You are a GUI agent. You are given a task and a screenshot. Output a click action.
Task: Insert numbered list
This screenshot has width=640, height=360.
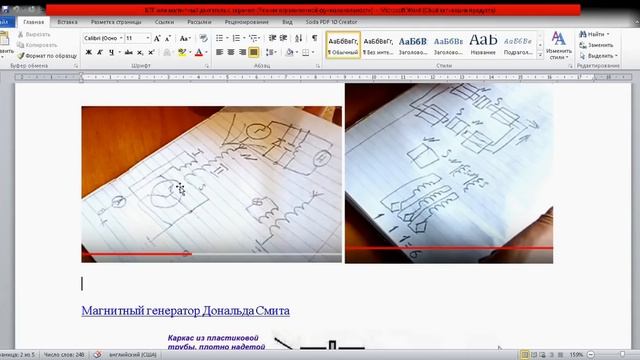tap(236, 38)
